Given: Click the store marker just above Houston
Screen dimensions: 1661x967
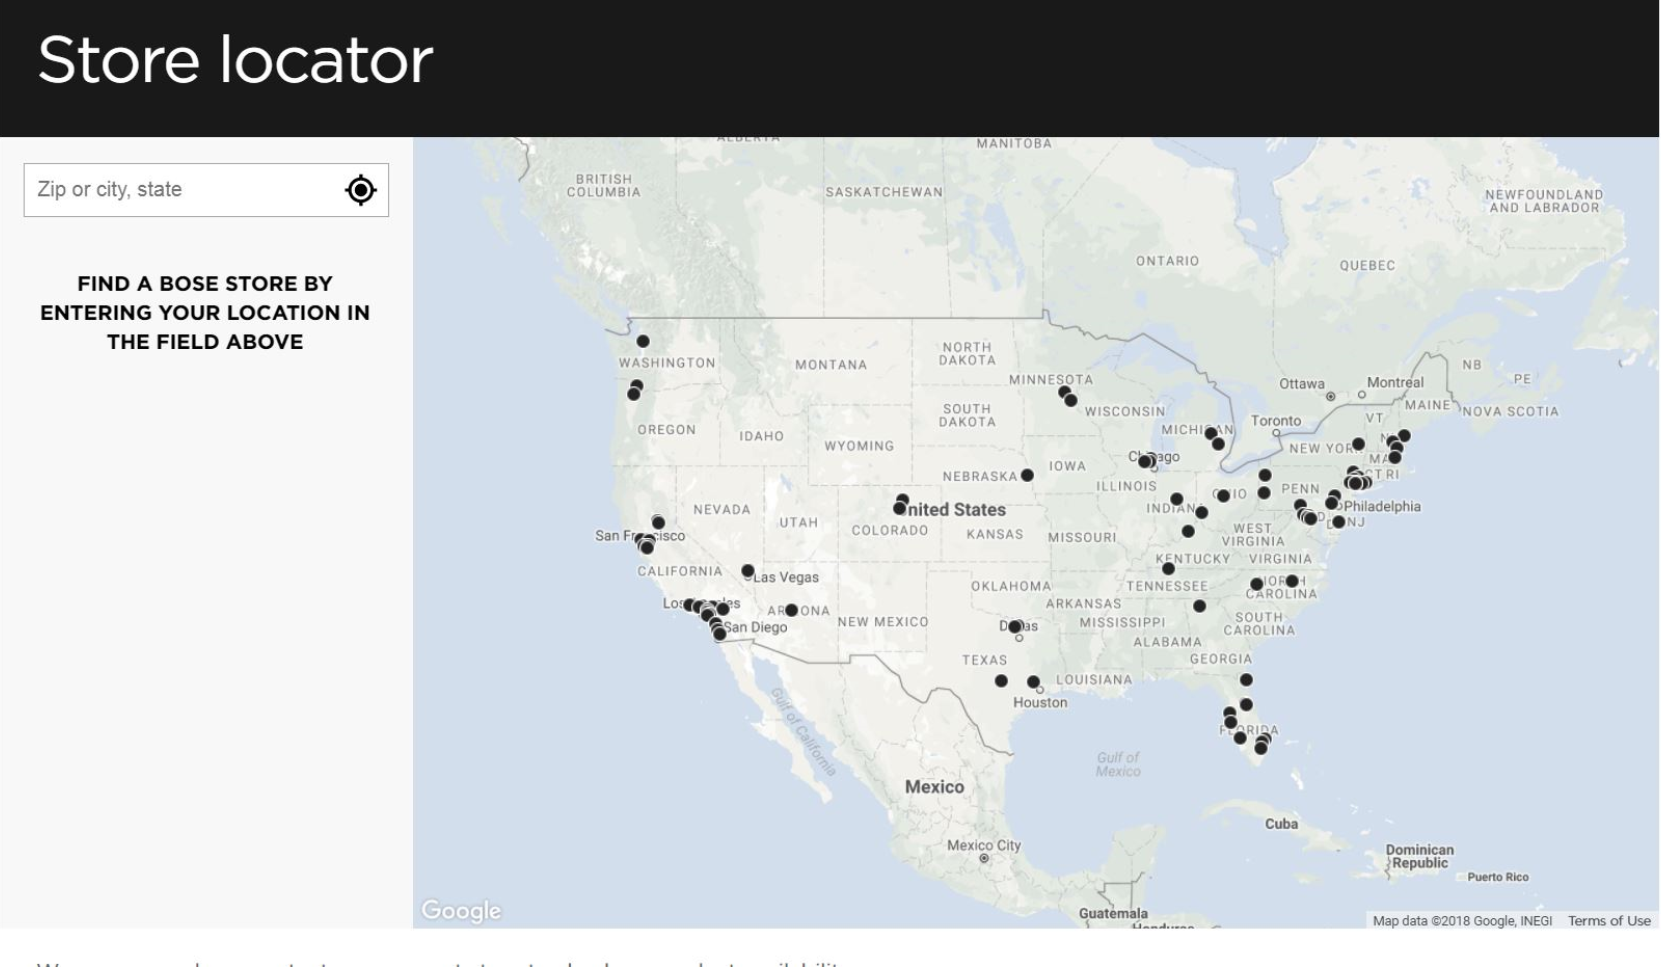Looking at the screenshot, I should tap(1033, 682).
